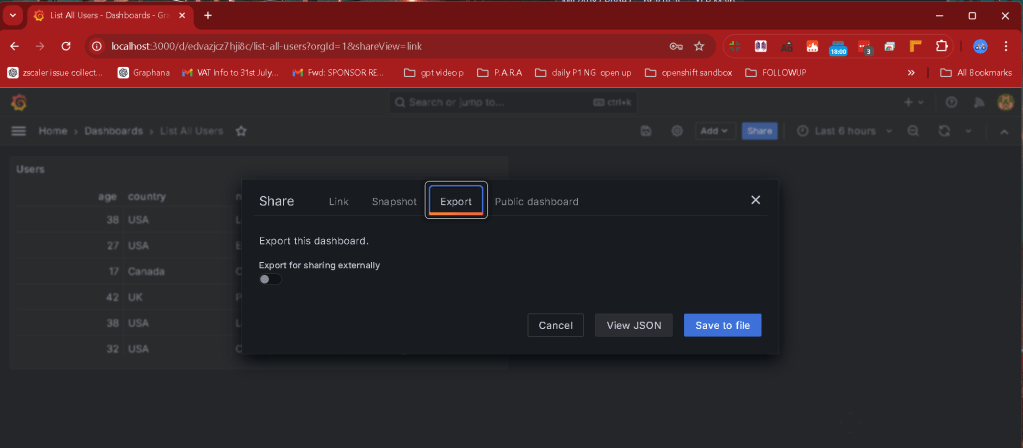Go to Home breadcrumb link
The width and height of the screenshot is (1023, 448).
coord(53,131)
